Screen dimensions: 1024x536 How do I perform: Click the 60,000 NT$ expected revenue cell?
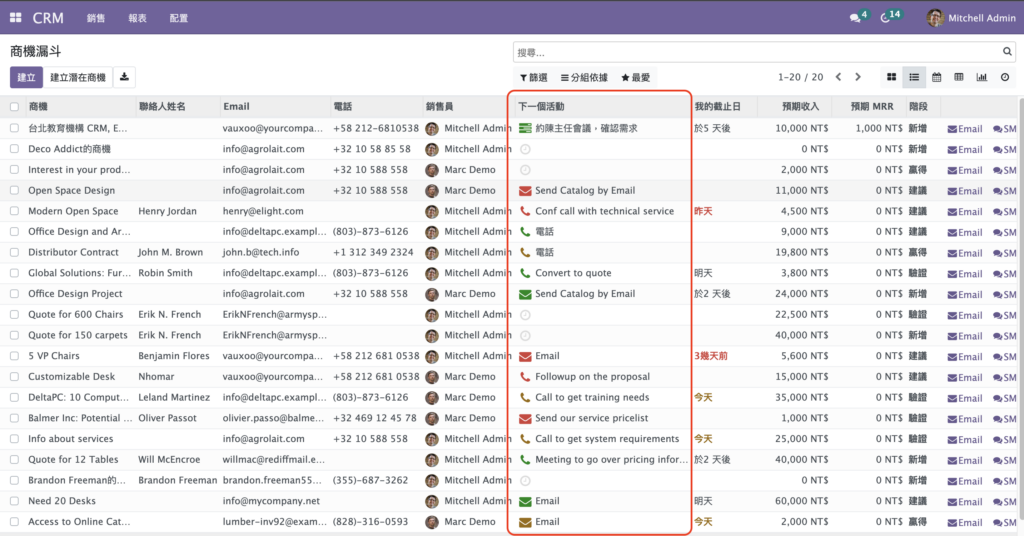click(801, 501)
